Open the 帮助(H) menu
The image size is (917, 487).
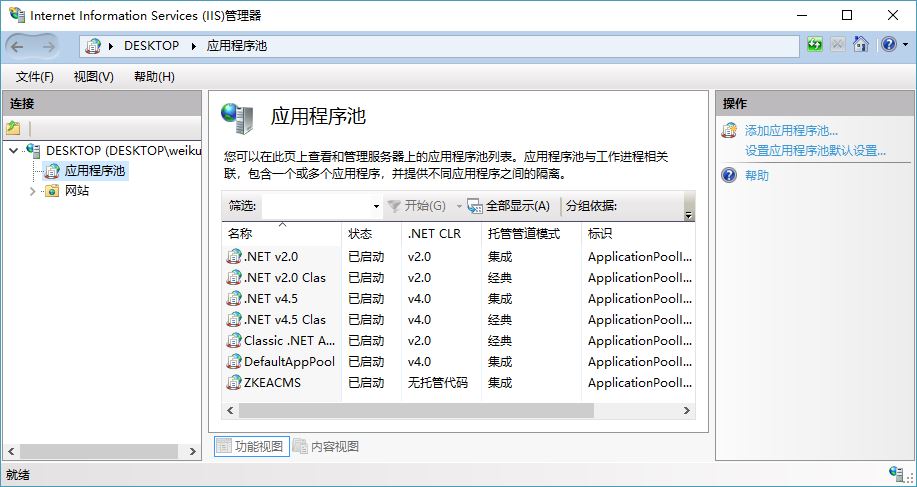coord(154,77)
